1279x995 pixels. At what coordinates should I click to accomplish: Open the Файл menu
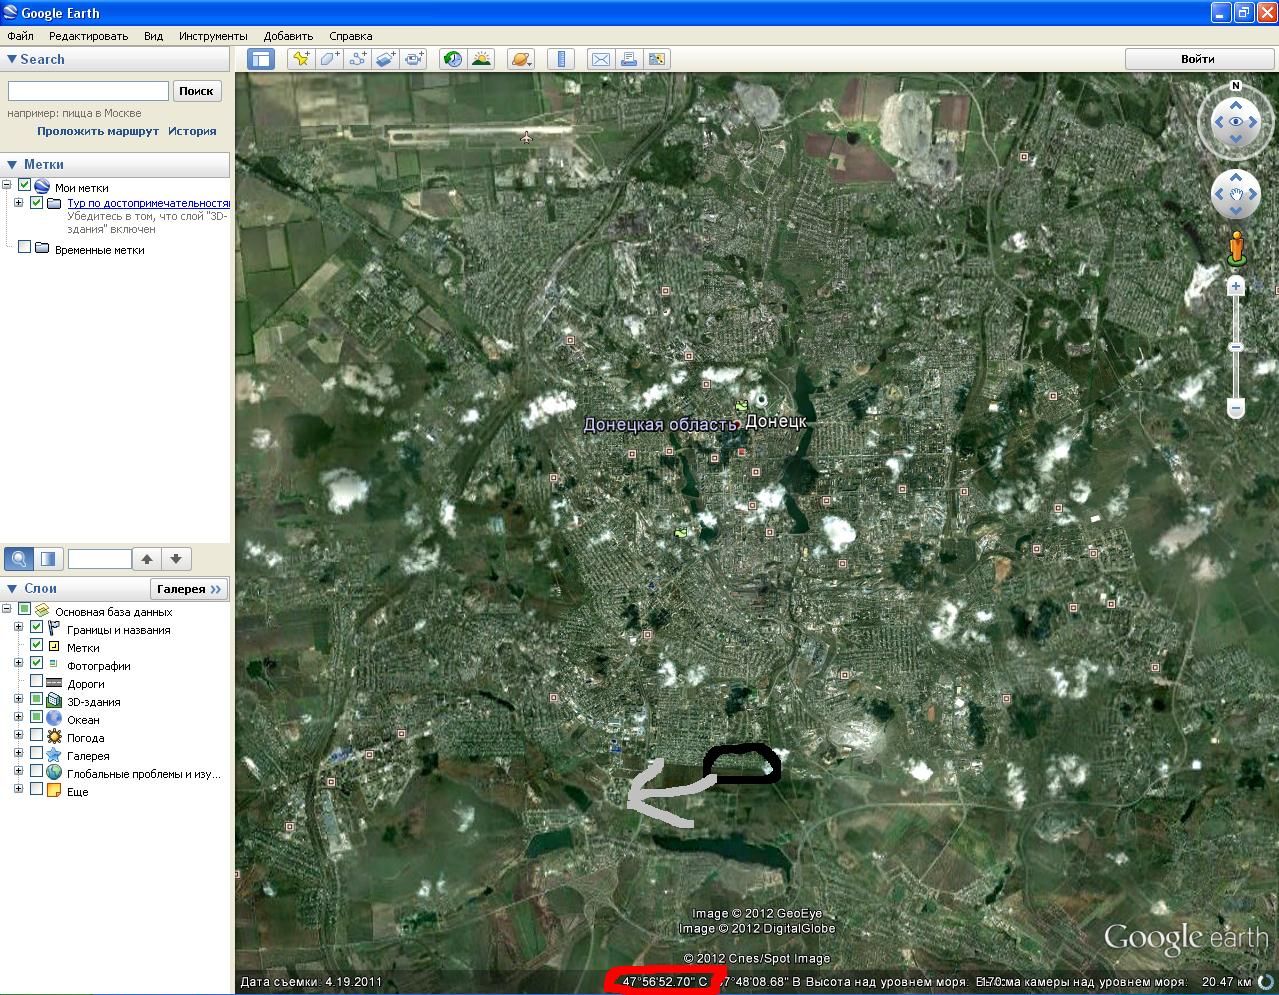point(20,36)
